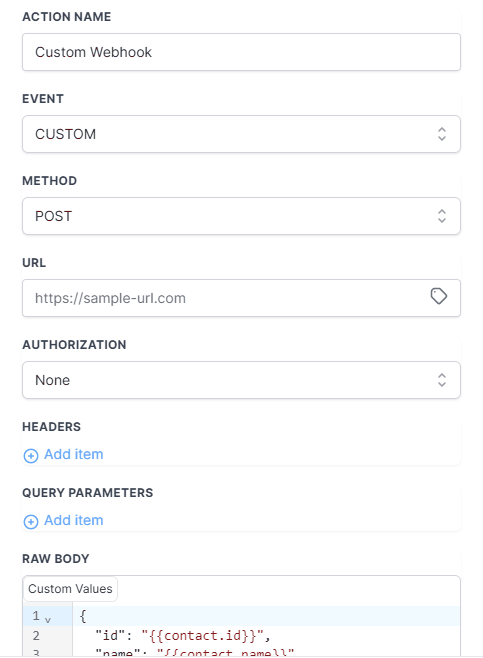Image resolution: width=483 pixels, height=658 pixels.
Task: Open the POST method dropdown
Action: click(x=241, y=216)
